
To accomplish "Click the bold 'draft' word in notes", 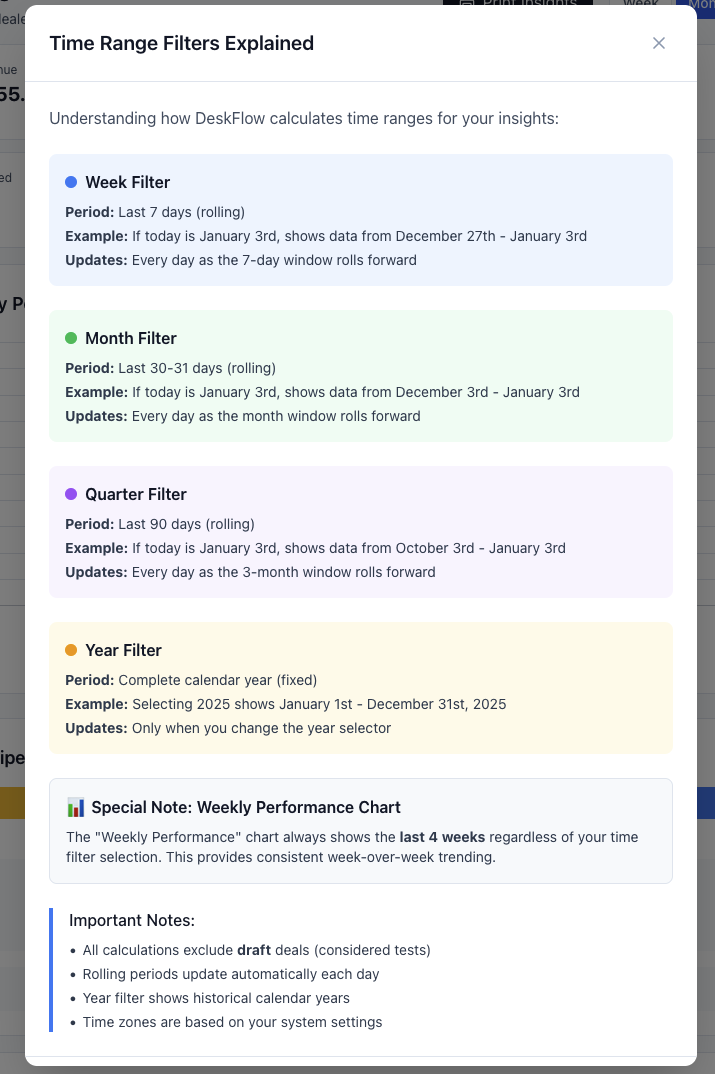I will pyautogui.click(x=255, y=950).
